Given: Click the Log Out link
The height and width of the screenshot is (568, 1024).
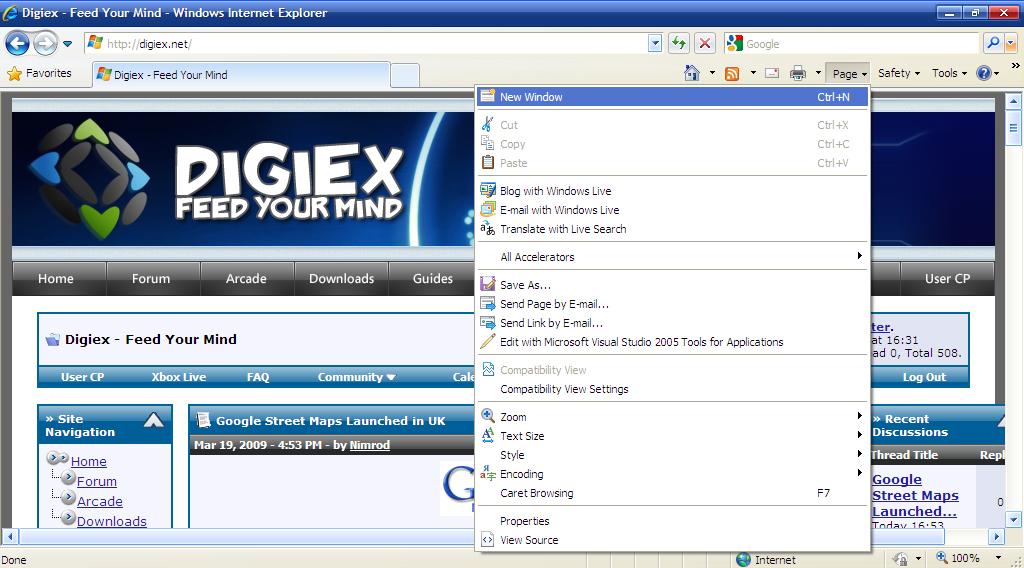Looking at the screenshot, I should (924, 377).
